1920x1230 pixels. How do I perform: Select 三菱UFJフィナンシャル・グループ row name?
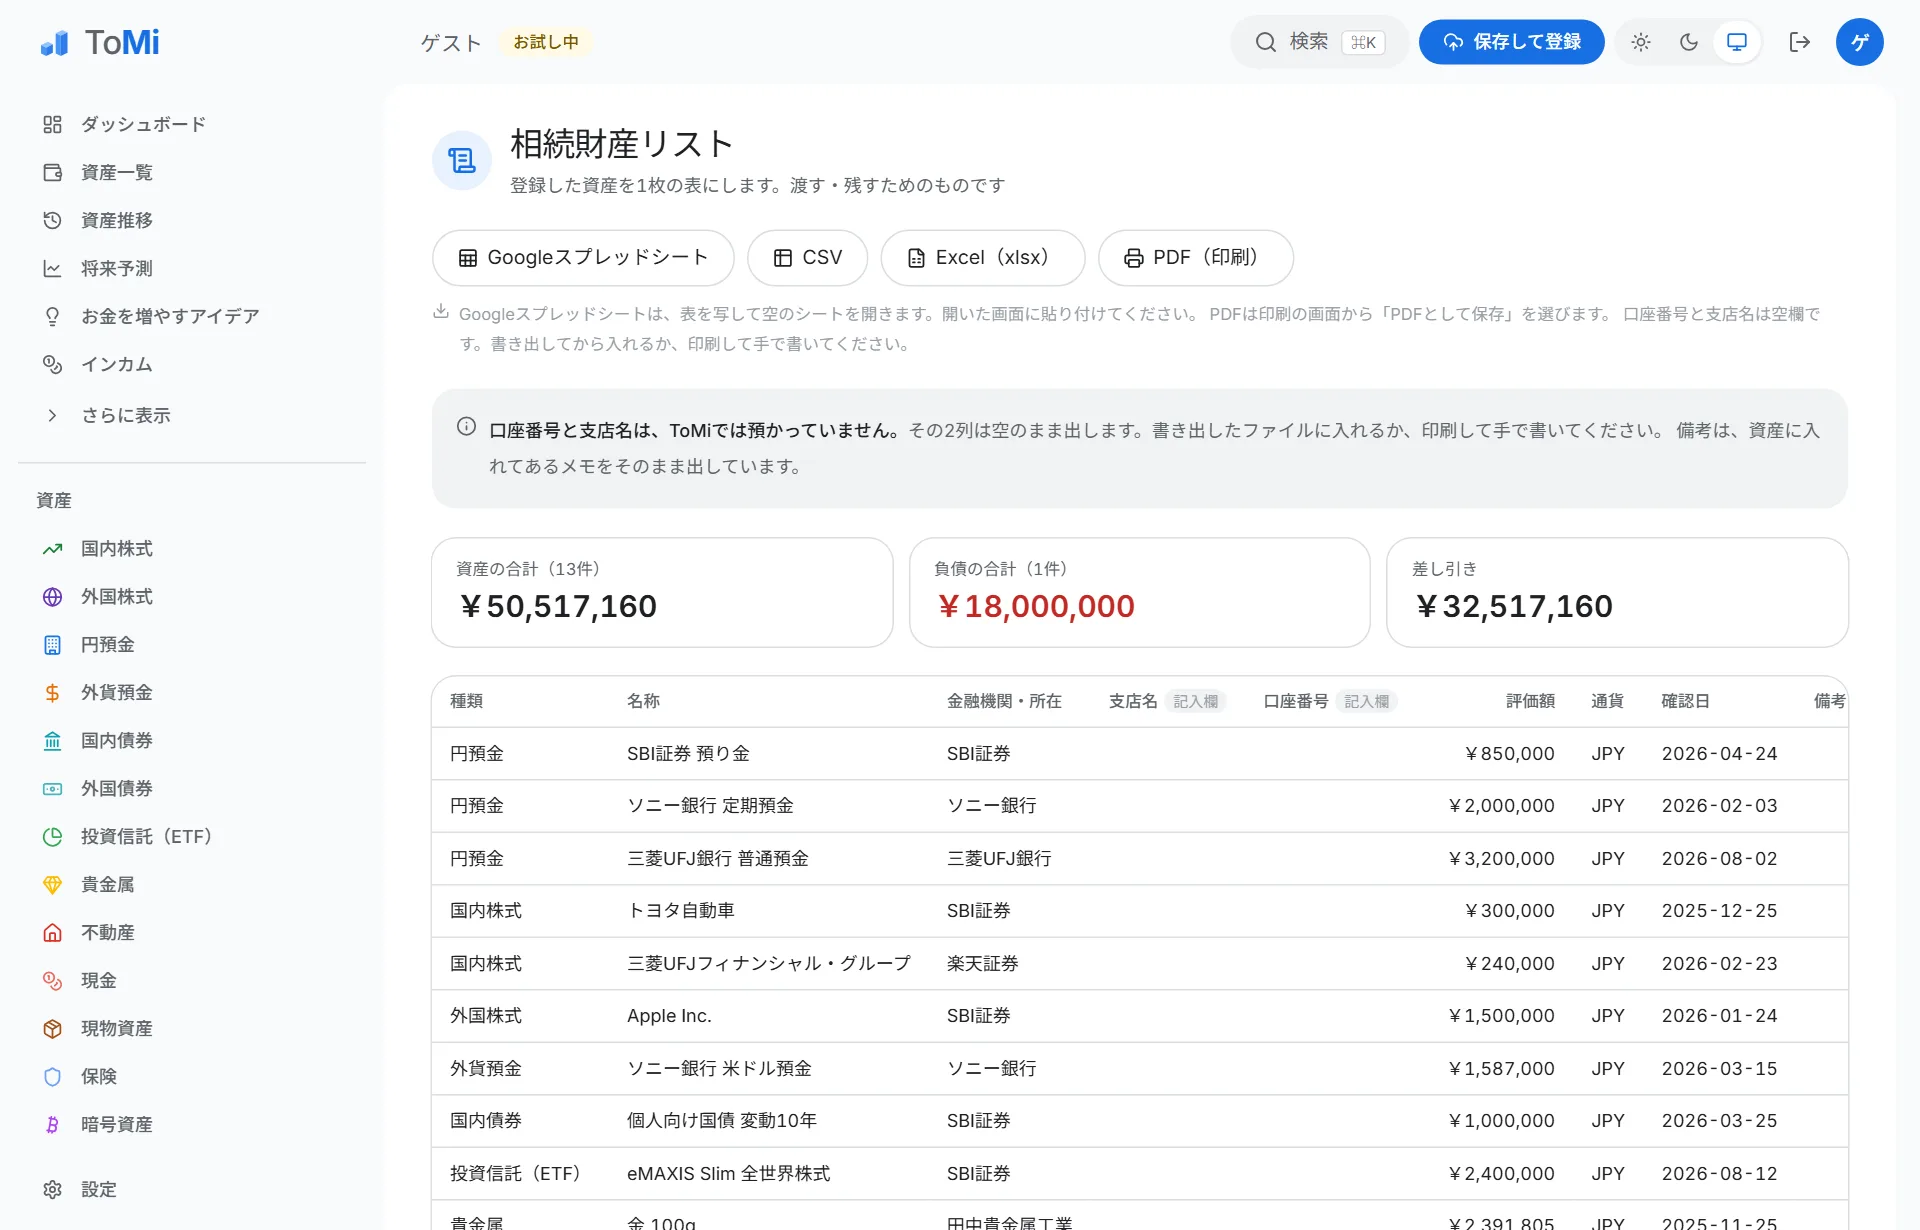(x=769, y=963)
